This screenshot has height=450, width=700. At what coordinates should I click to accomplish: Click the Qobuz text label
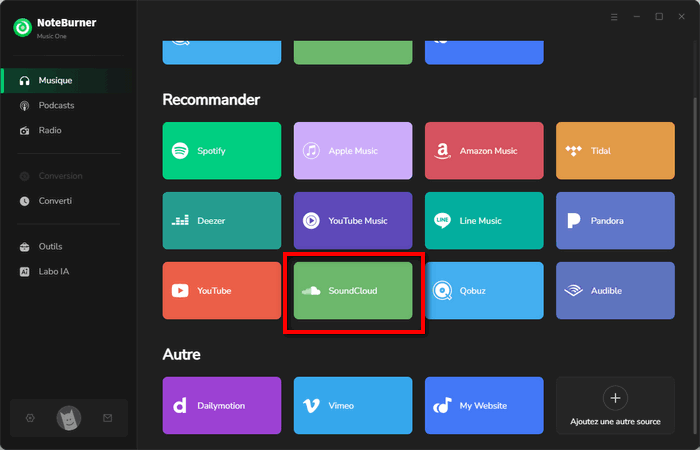[x=473, y=291]
